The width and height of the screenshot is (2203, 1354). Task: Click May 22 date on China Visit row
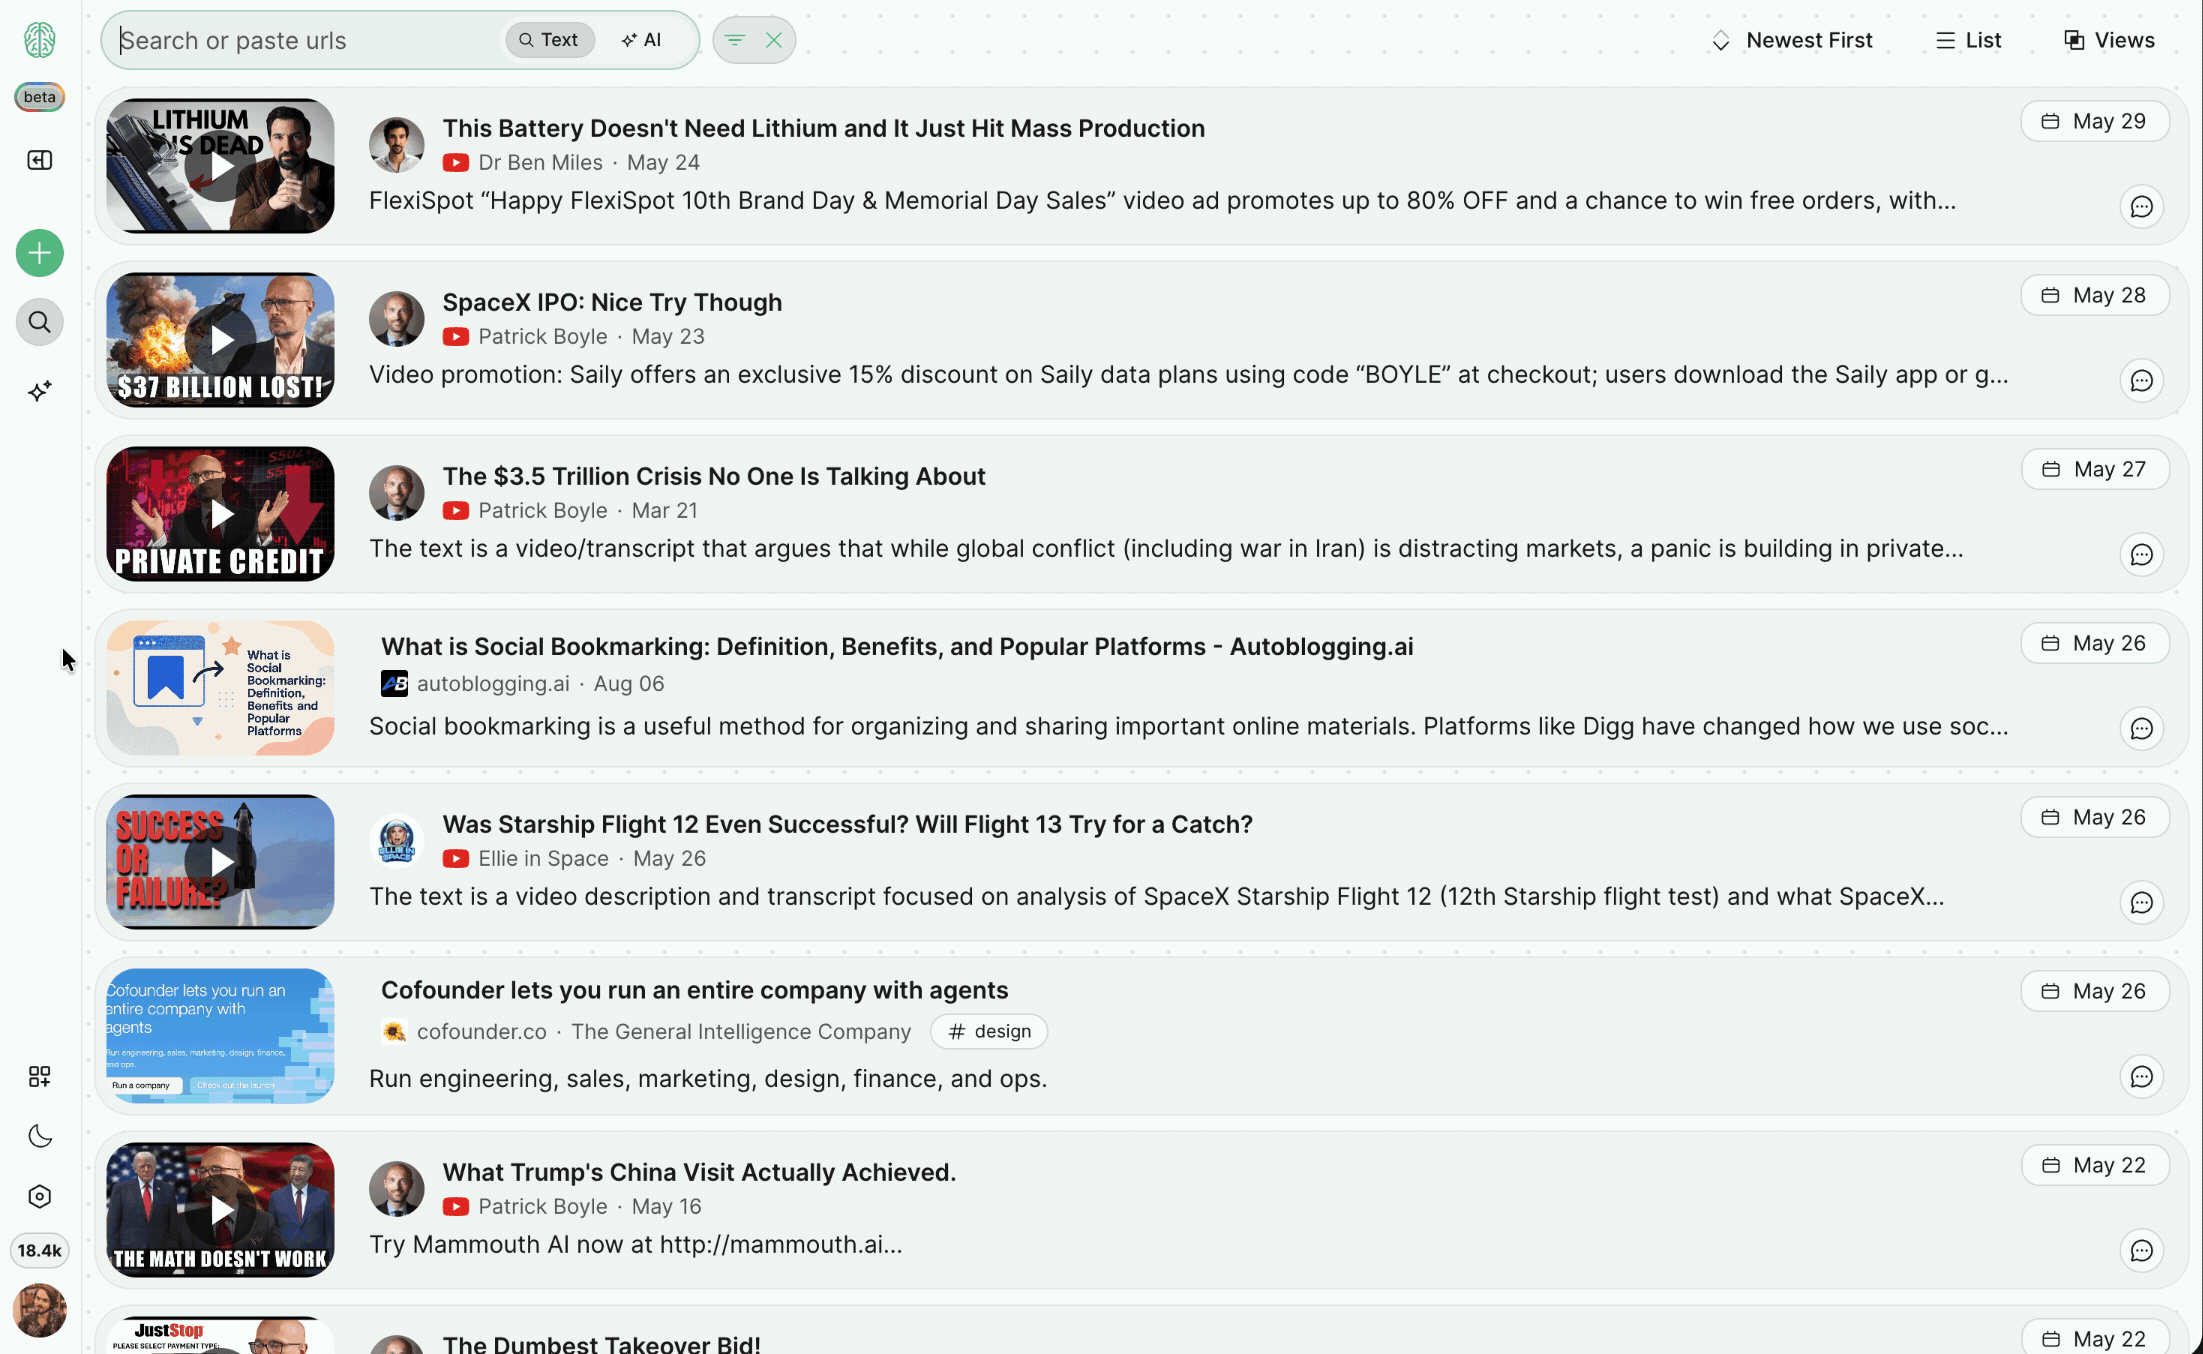[2095, 1165]
